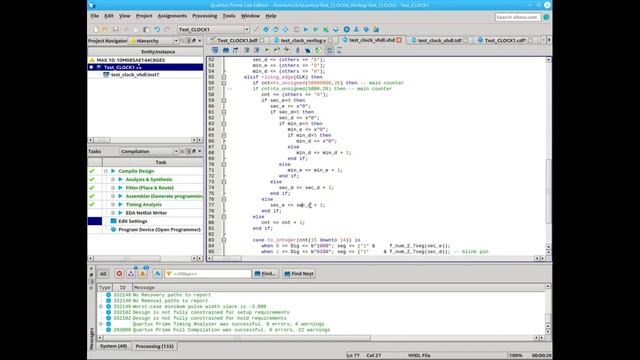Click the Search altera.com input box
640x360 pixels.
pyautogui.click(x=518, y=17)
